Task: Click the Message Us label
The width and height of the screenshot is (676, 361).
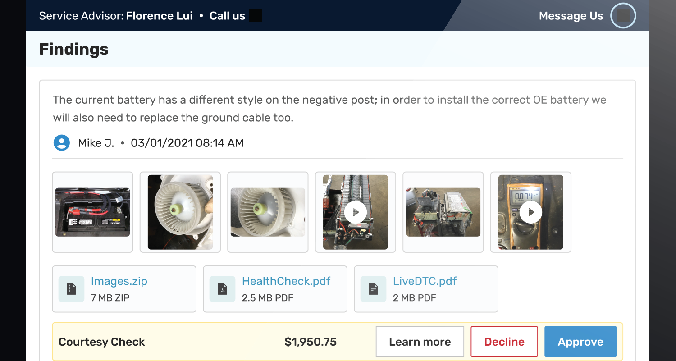Action: pyautogui.click(x=571, y=16)
